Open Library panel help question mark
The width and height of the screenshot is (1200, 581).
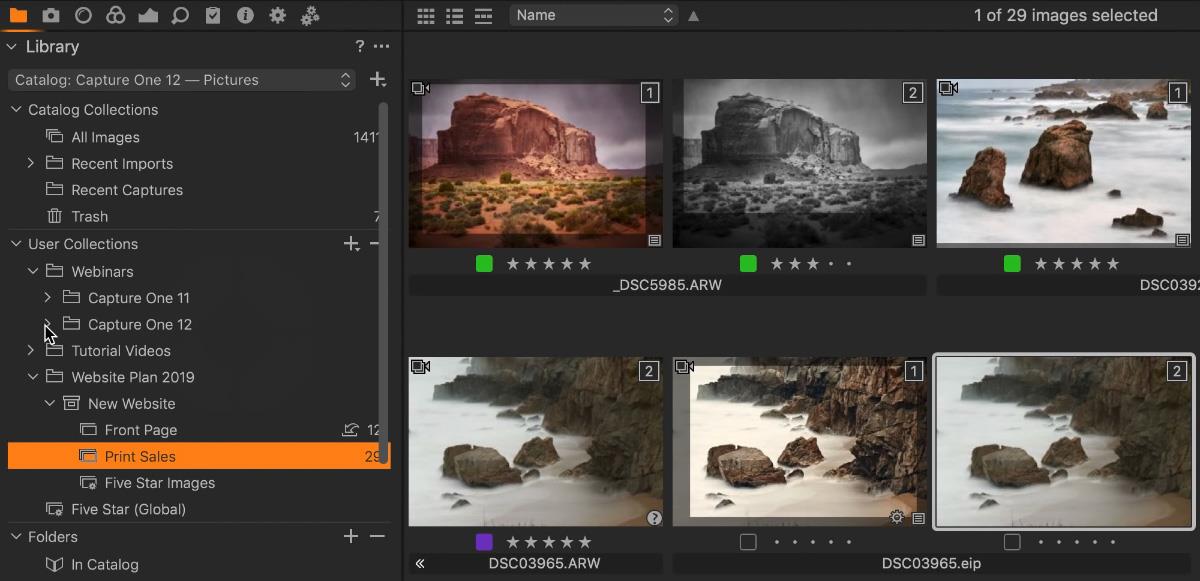360,47
